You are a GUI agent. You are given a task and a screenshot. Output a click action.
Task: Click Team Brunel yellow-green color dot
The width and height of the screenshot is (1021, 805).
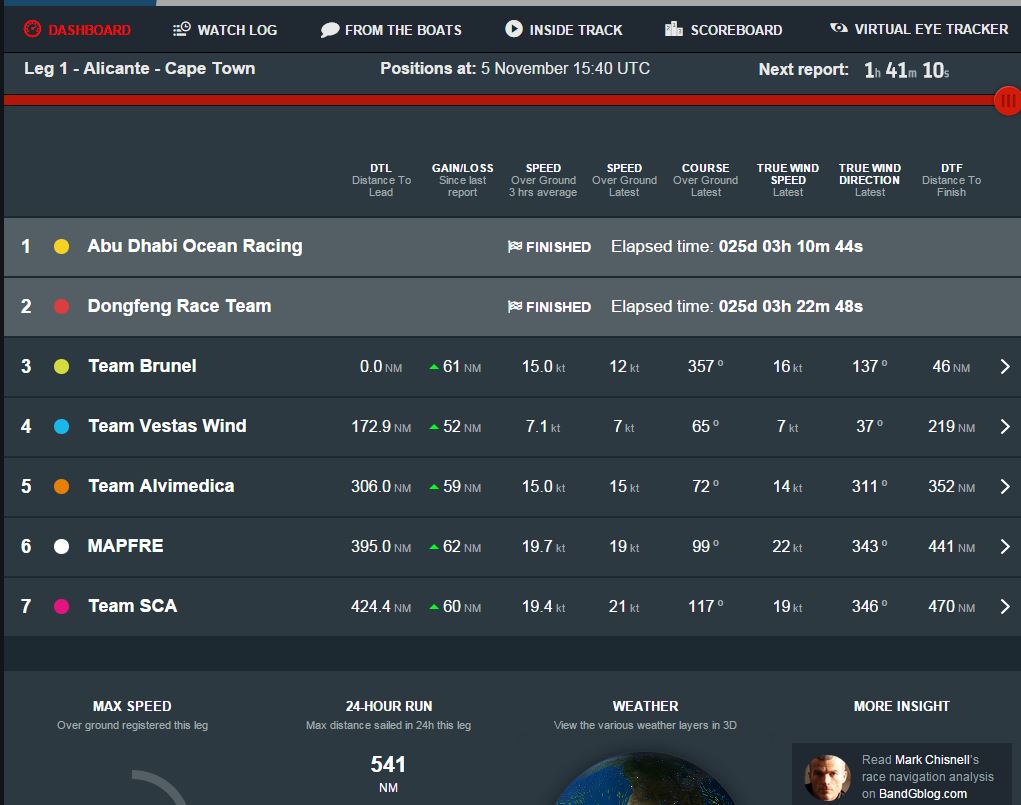tap(61, 367)
